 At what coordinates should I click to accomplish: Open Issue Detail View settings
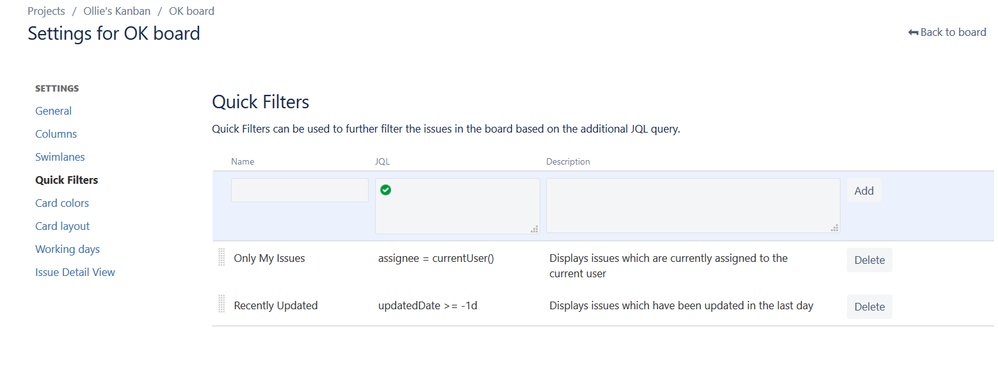point(75,272)
